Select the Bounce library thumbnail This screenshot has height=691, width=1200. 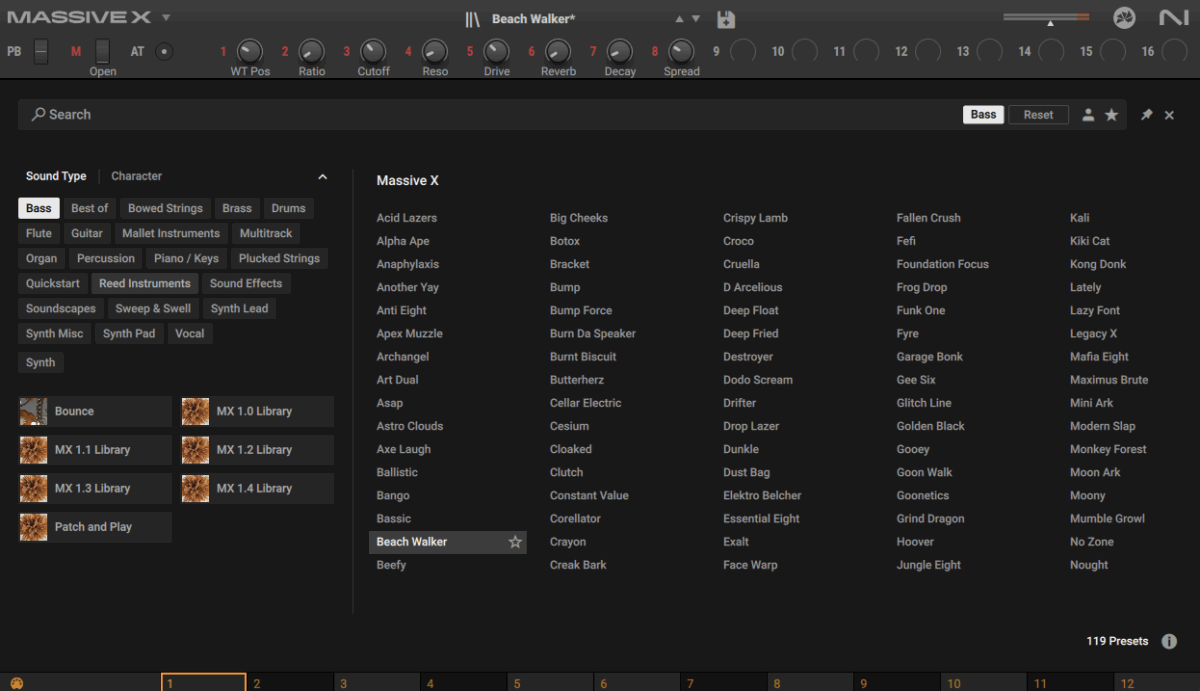33,411
